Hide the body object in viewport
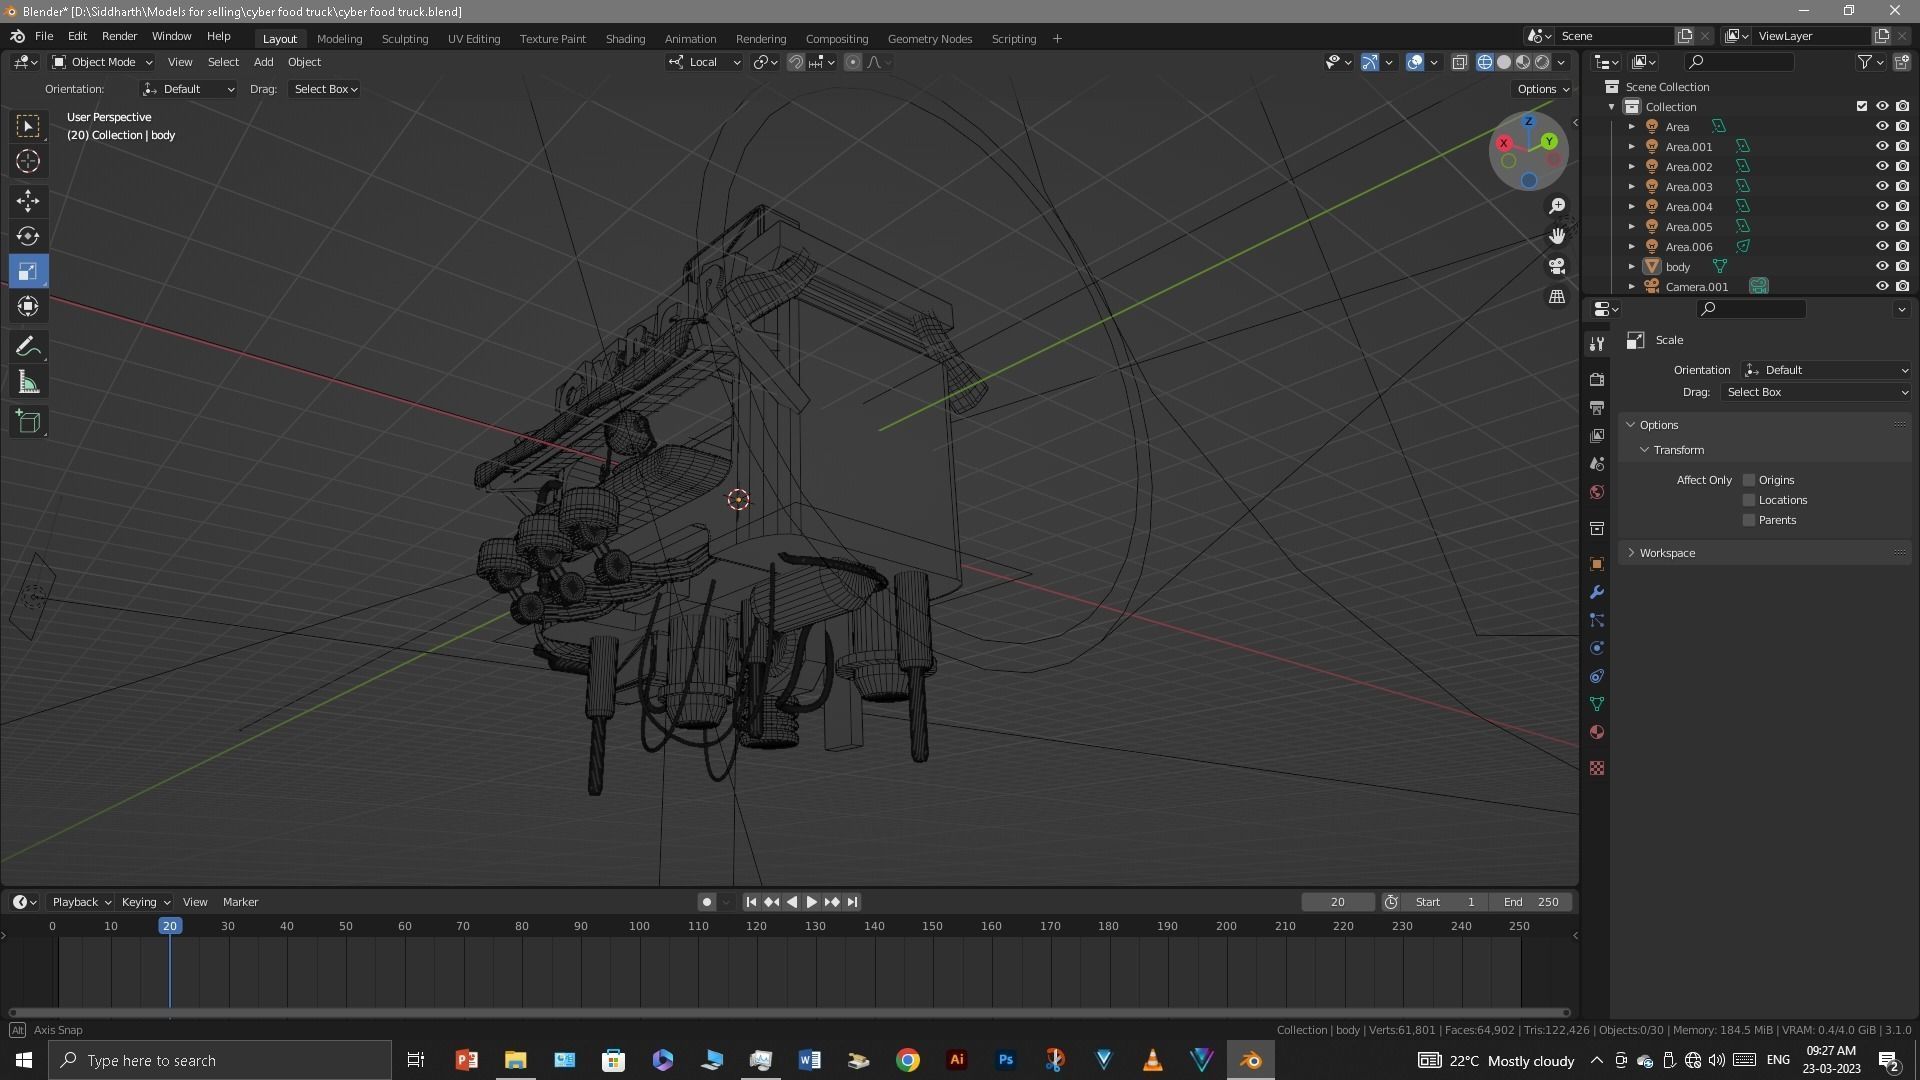This screenshot has width=1920, height=1080. pyautogui.click(x=1882, y=266)
